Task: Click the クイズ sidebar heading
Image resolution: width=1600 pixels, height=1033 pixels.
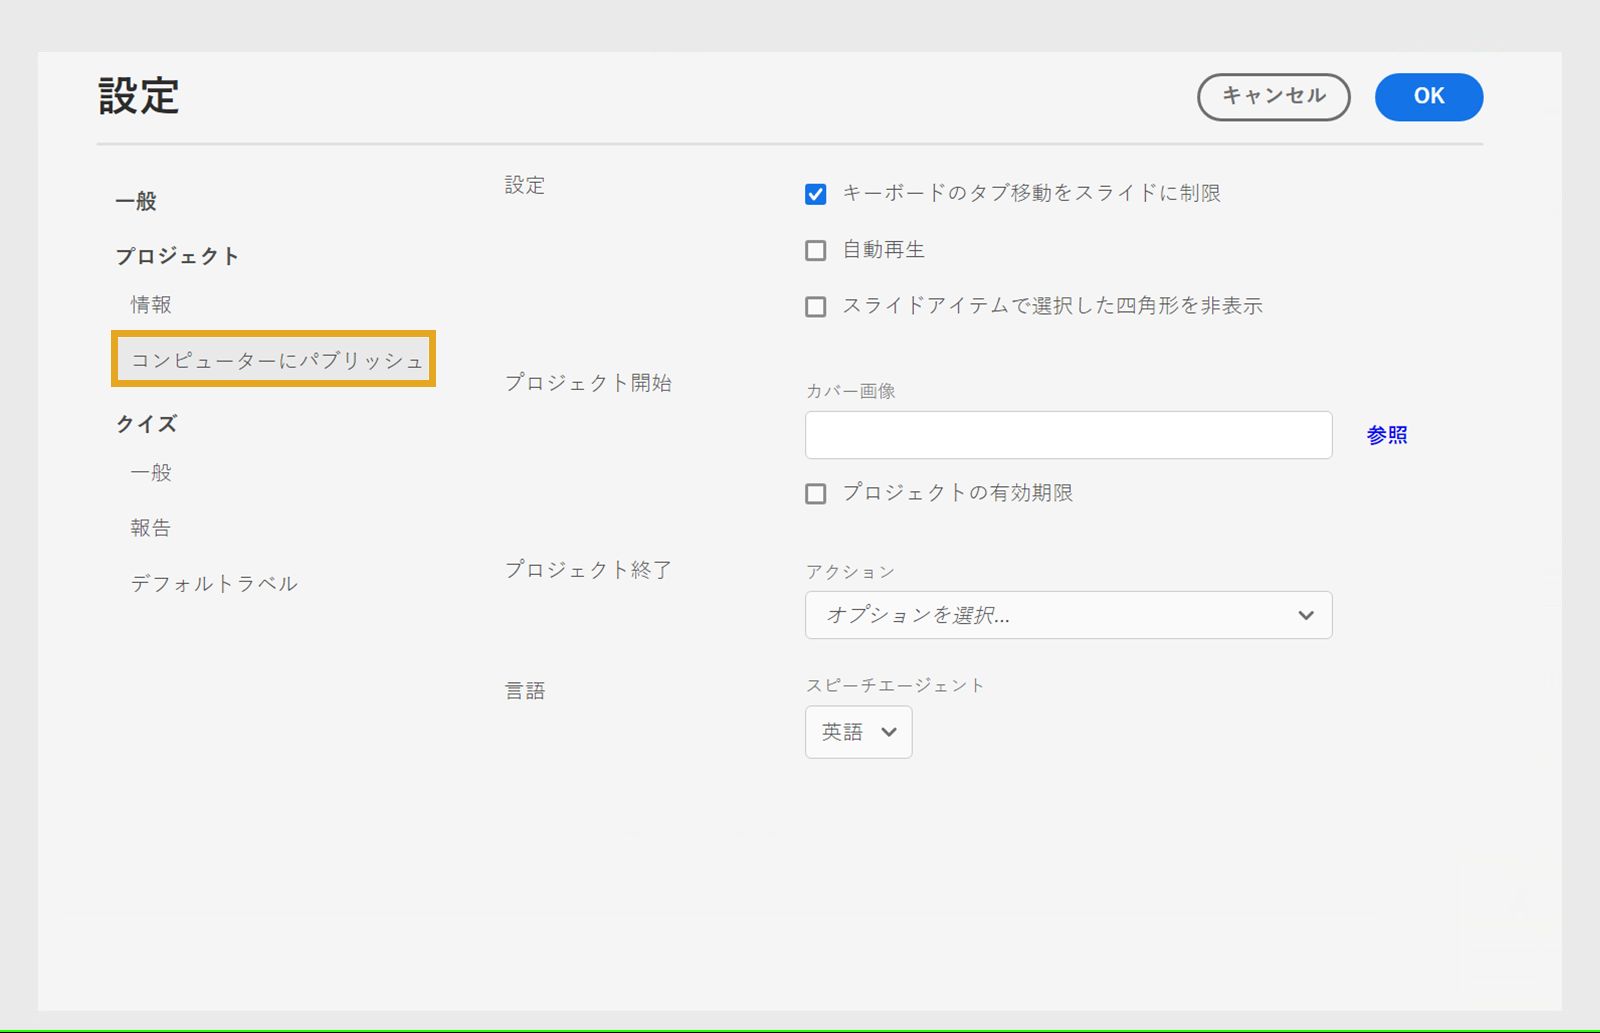Action: [x=146, y=424]
